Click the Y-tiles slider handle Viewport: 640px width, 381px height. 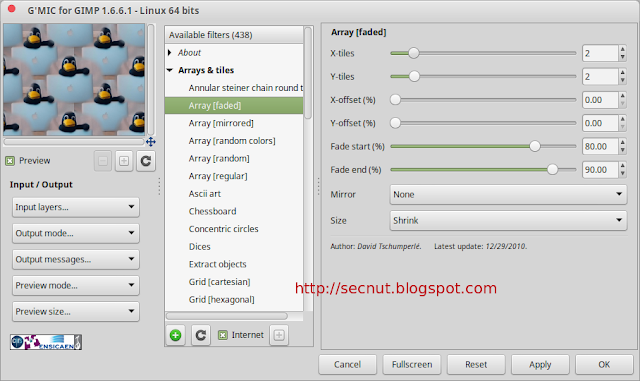click(x=414, y=76)
